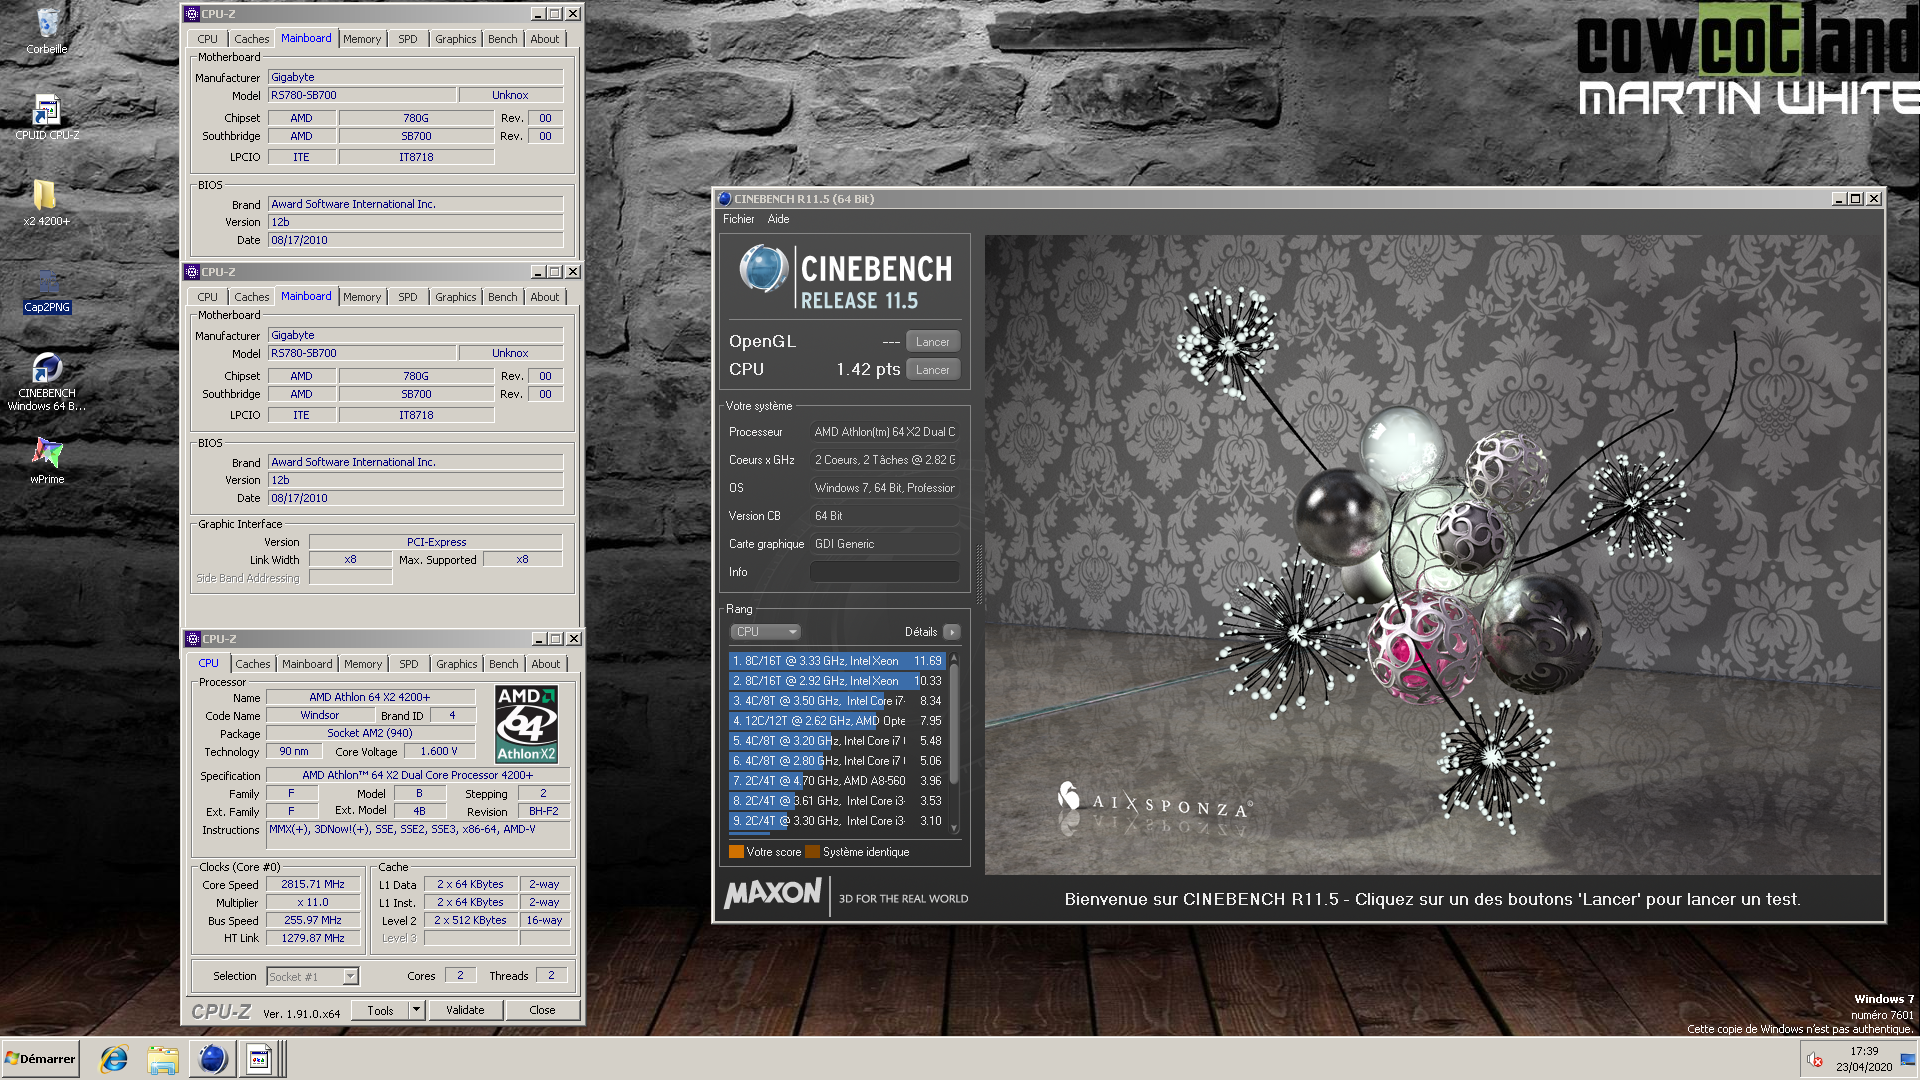This screenshot has height=1080, width=1920.
Task: Select Bench tab in top CPU-Z window
Action: click(x=503, y=39)
